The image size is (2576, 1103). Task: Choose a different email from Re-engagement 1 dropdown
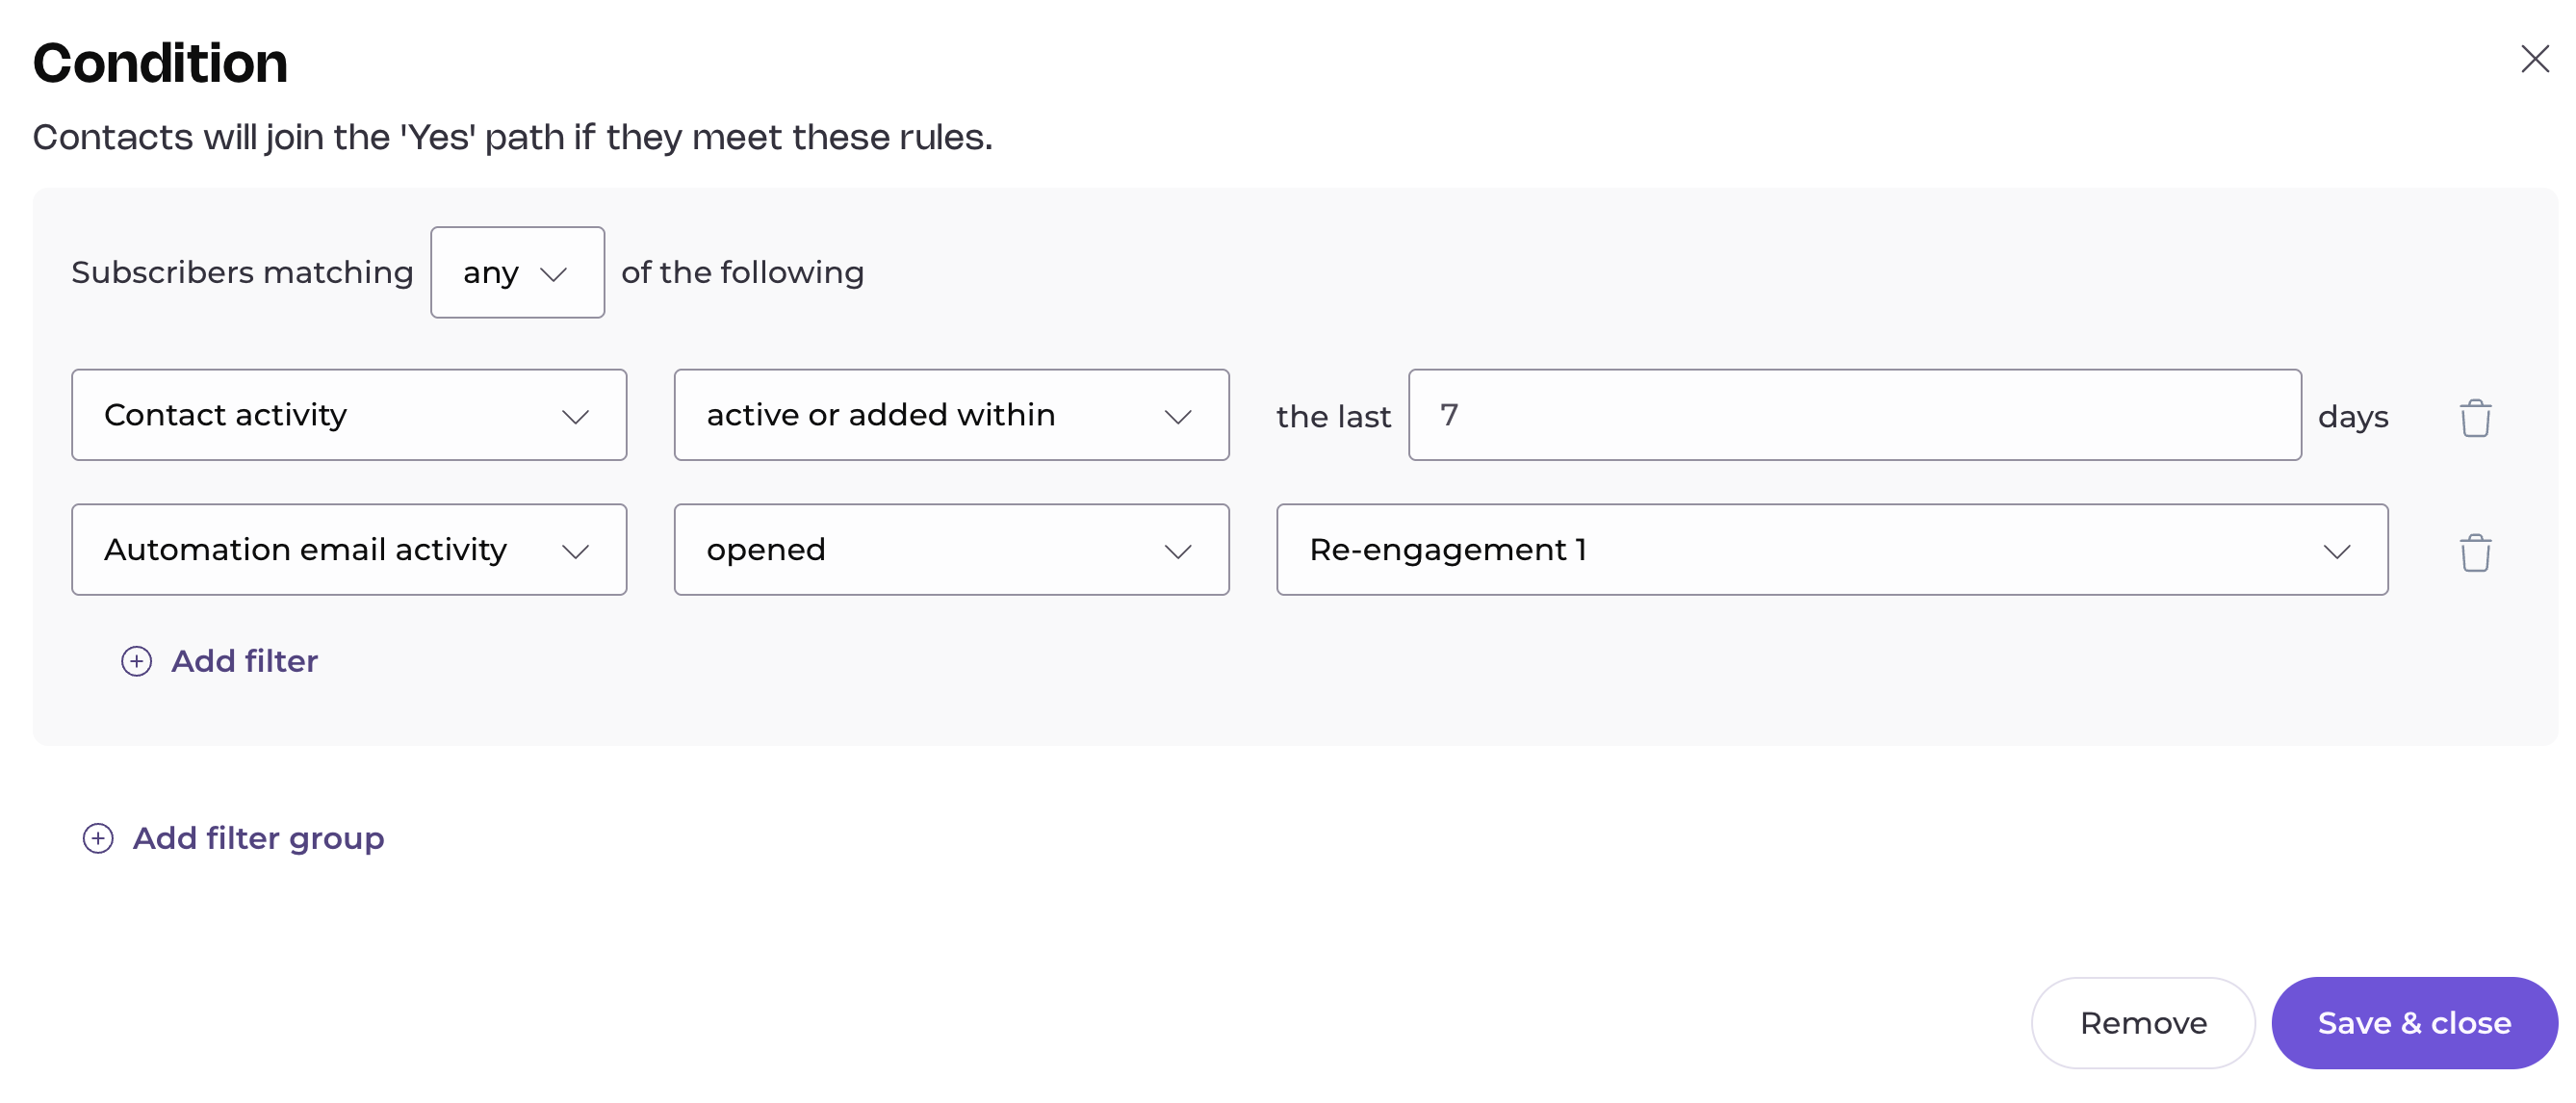click(x=1830, y=550)
